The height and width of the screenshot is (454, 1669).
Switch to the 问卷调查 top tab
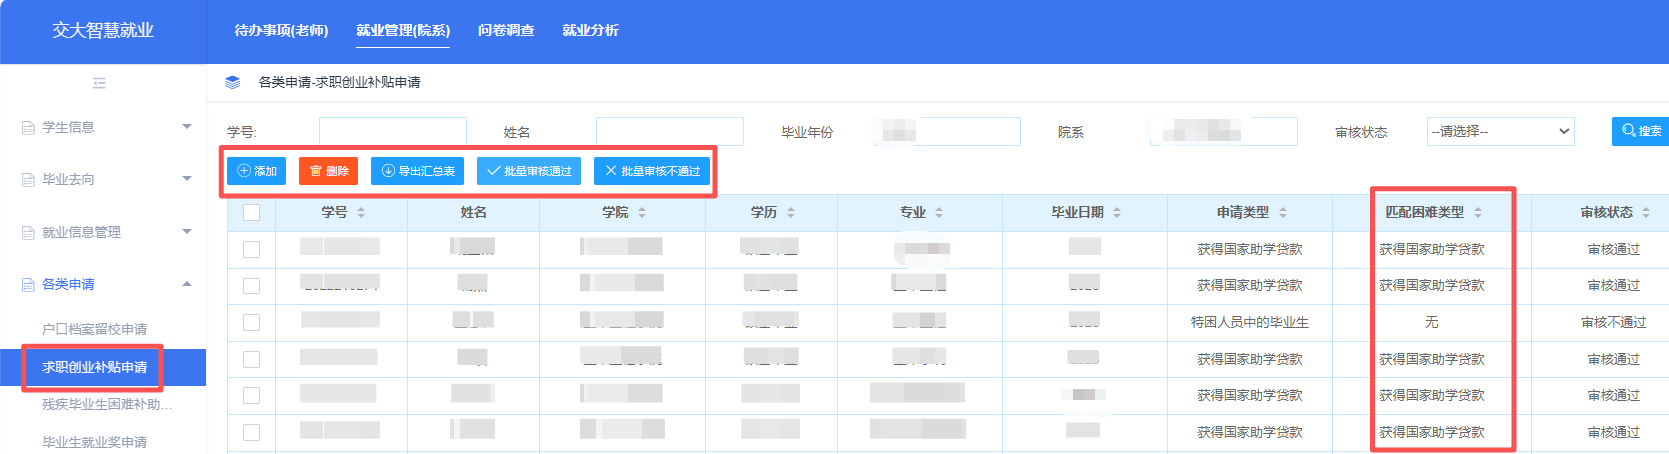pos(506,30)
